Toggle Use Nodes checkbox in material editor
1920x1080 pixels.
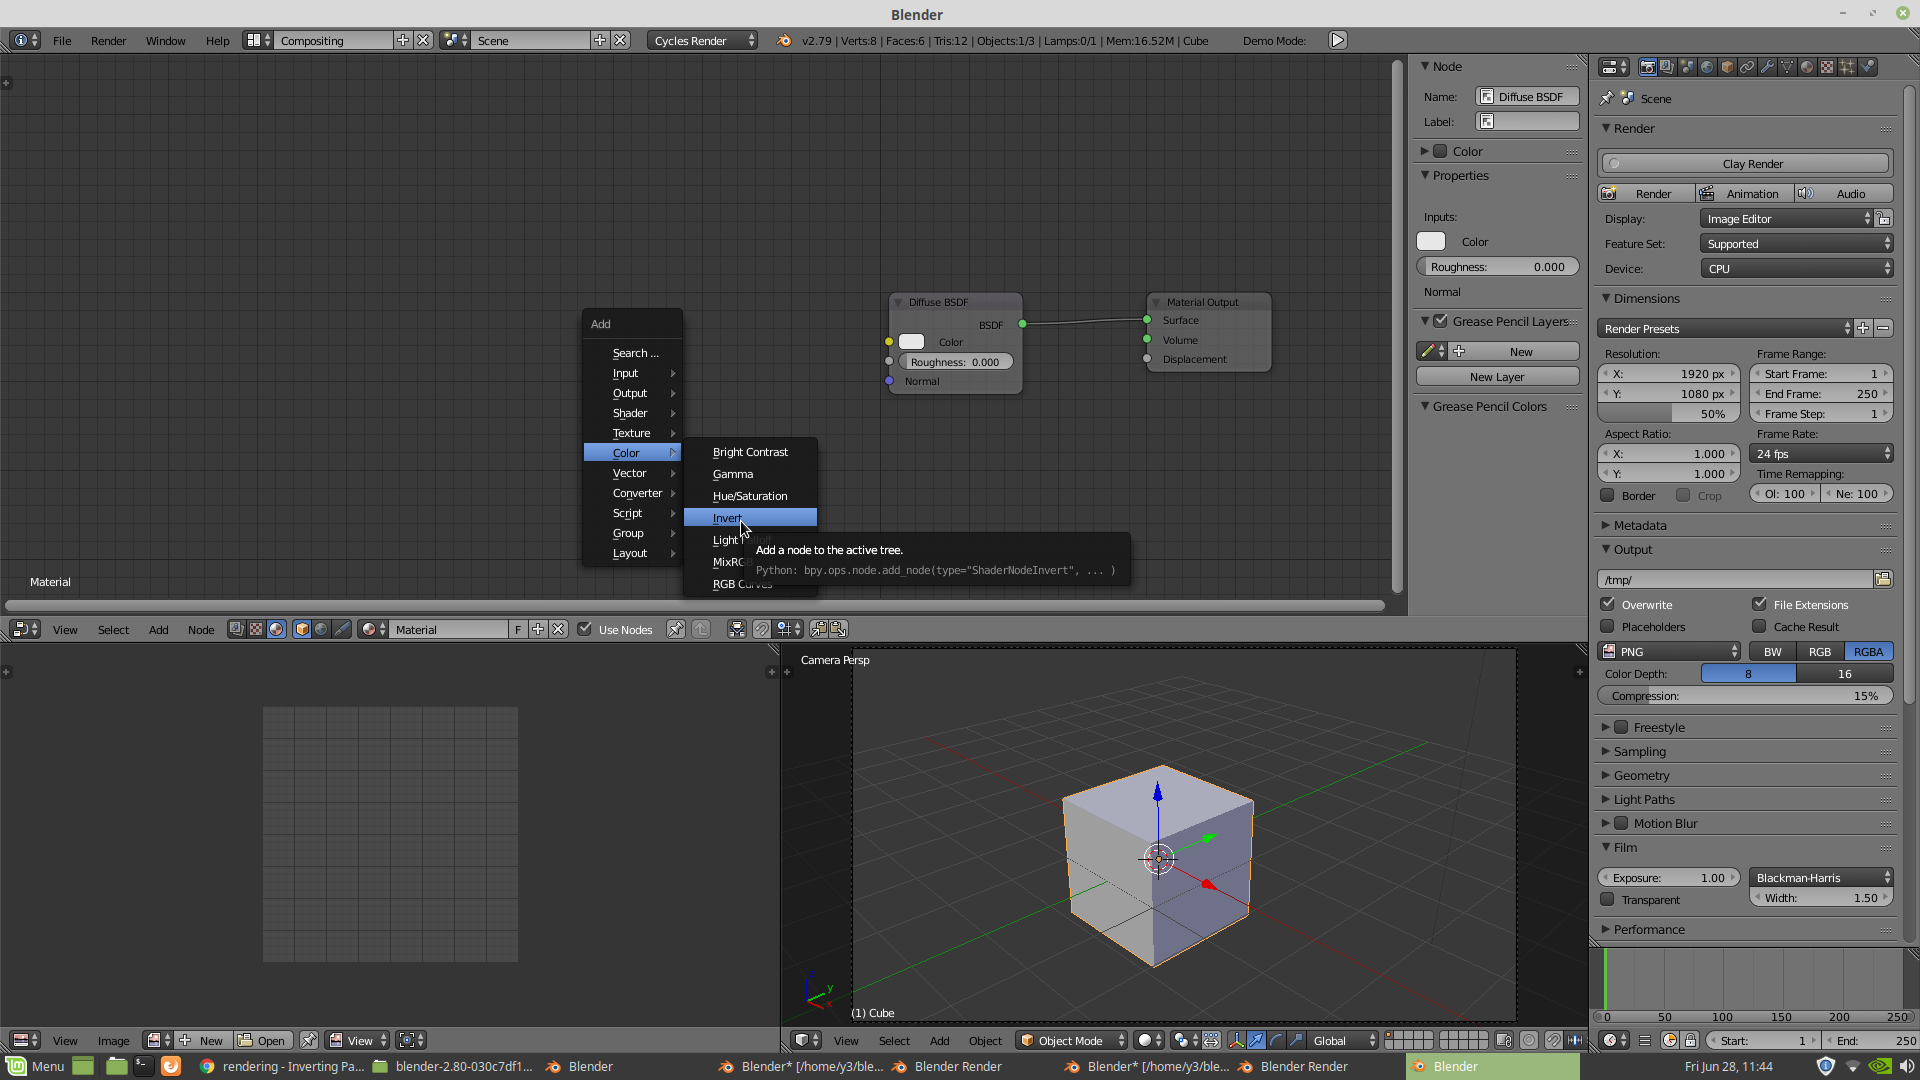585,629
